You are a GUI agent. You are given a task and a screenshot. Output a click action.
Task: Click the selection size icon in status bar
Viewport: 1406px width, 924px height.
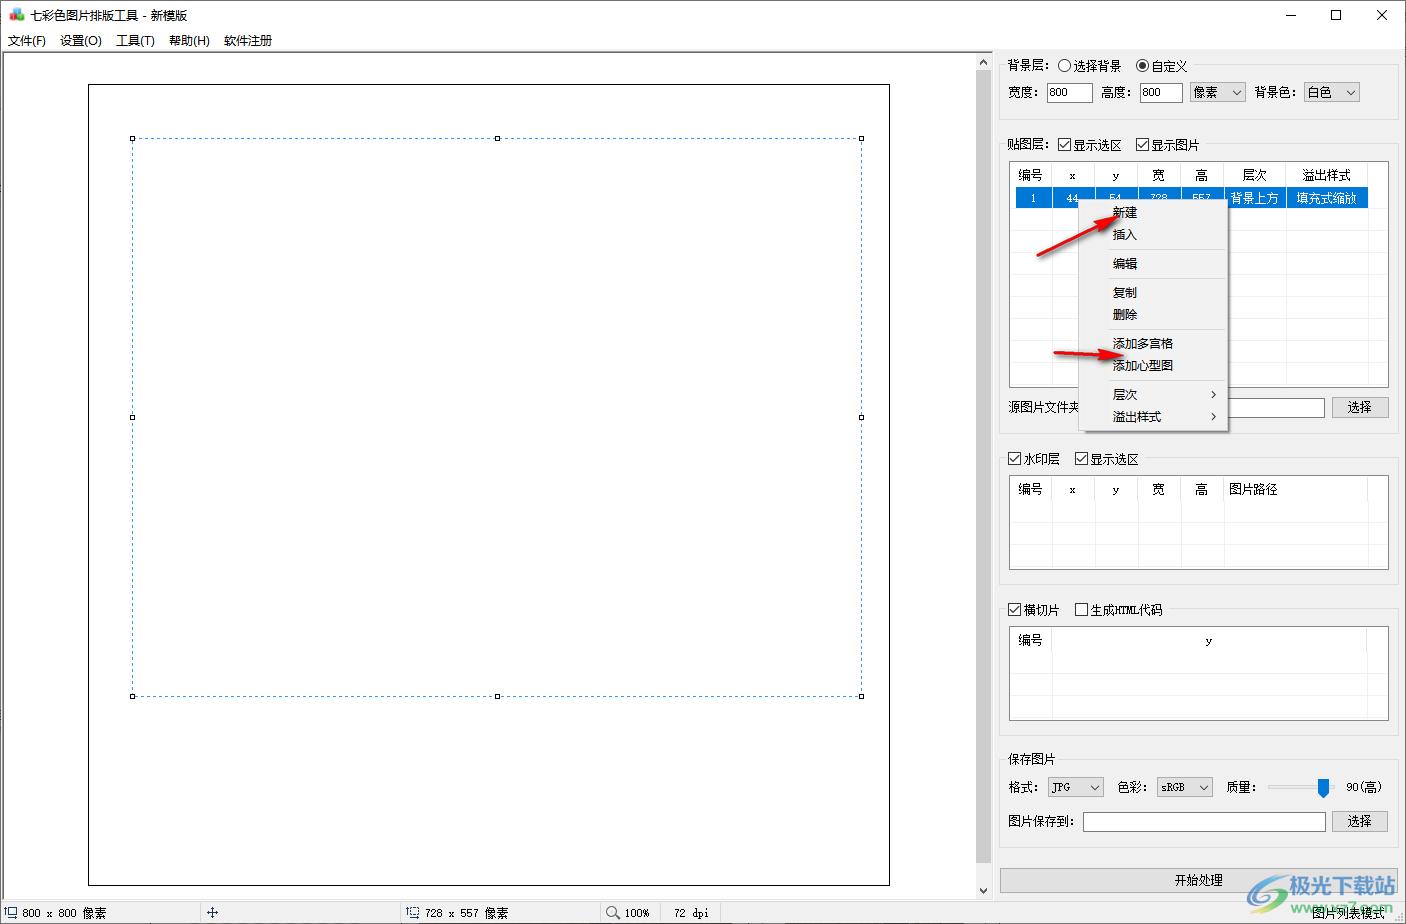412,912
